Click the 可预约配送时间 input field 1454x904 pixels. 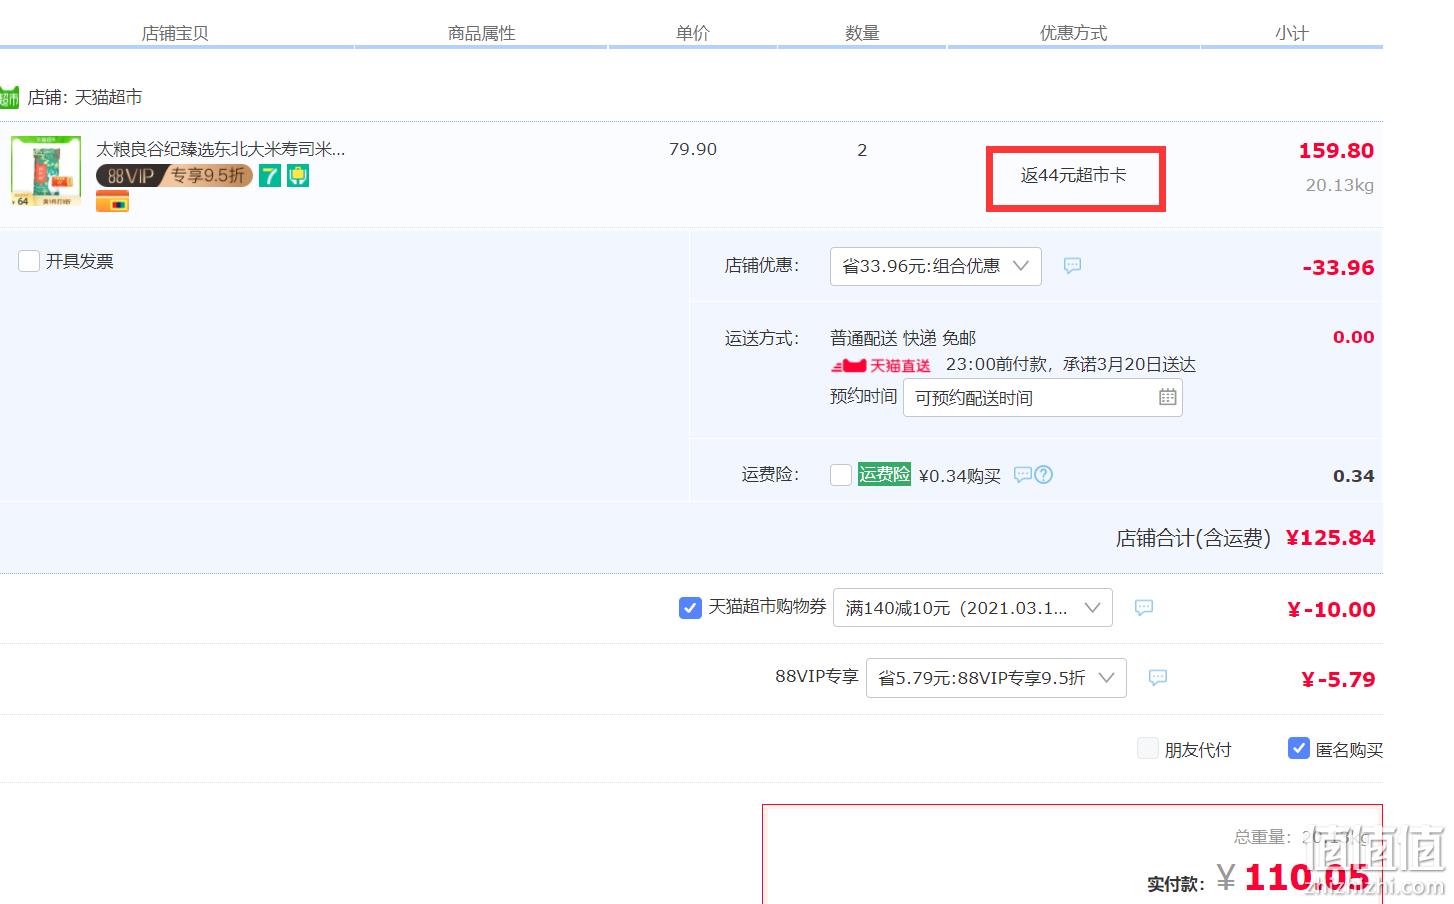(x=1043, y=398)
